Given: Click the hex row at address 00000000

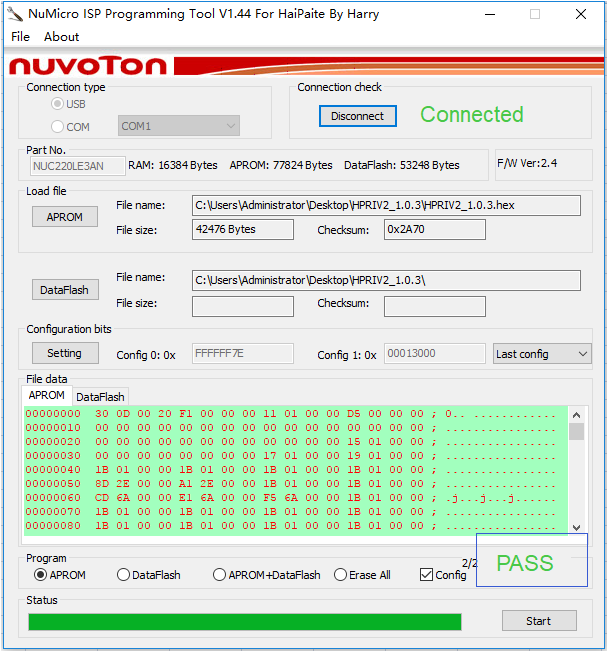Looking at the screenshot, I should coord(291,414).
